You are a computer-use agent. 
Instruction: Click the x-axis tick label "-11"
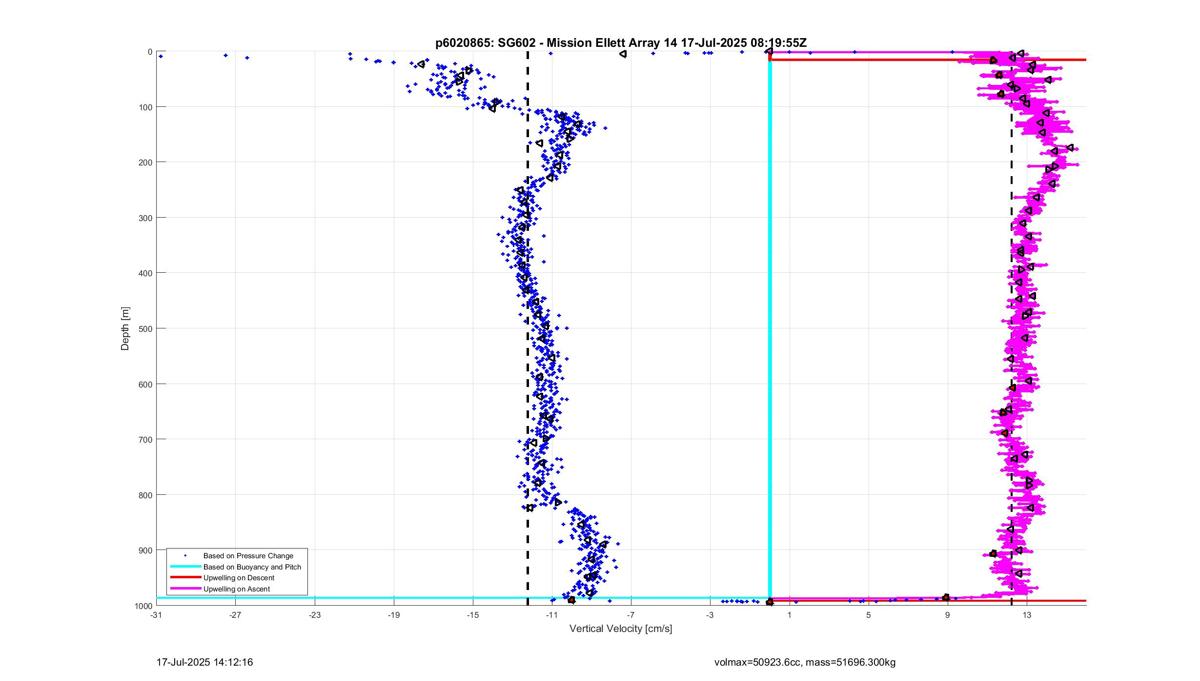point(552,615)
